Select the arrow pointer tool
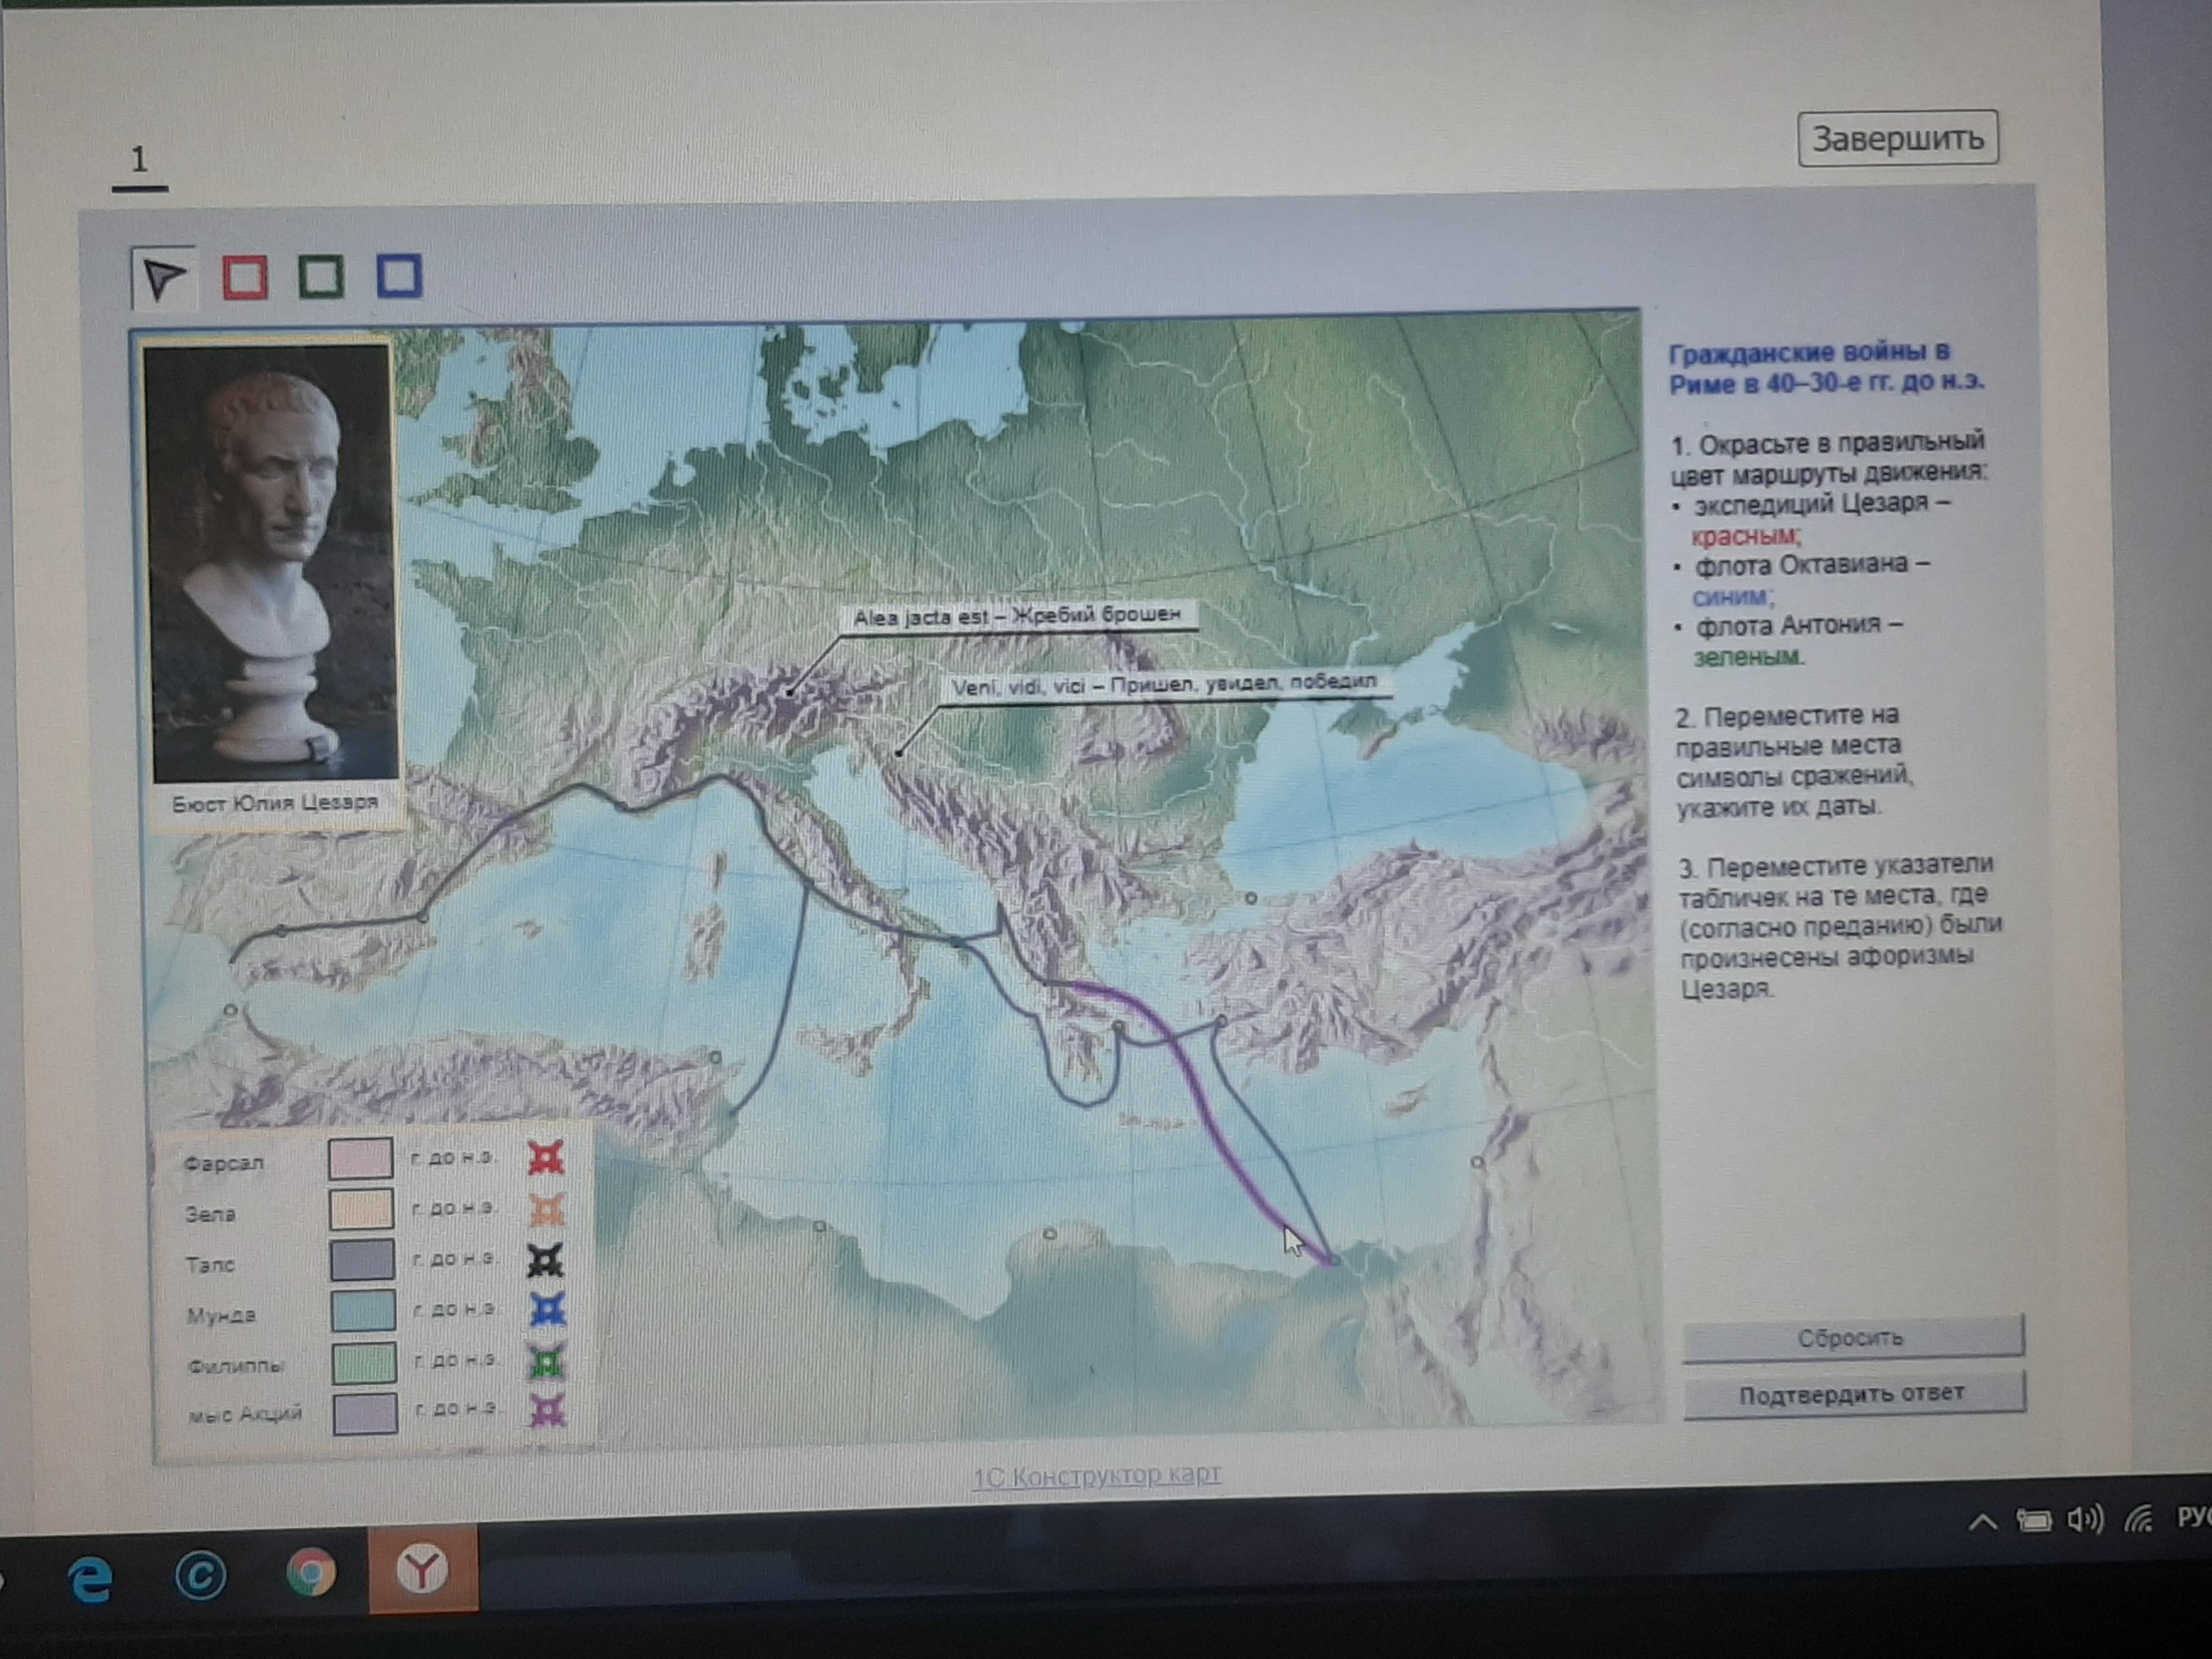The image size is (2212, 1659). pyautogui.click(x=163, y=279)
